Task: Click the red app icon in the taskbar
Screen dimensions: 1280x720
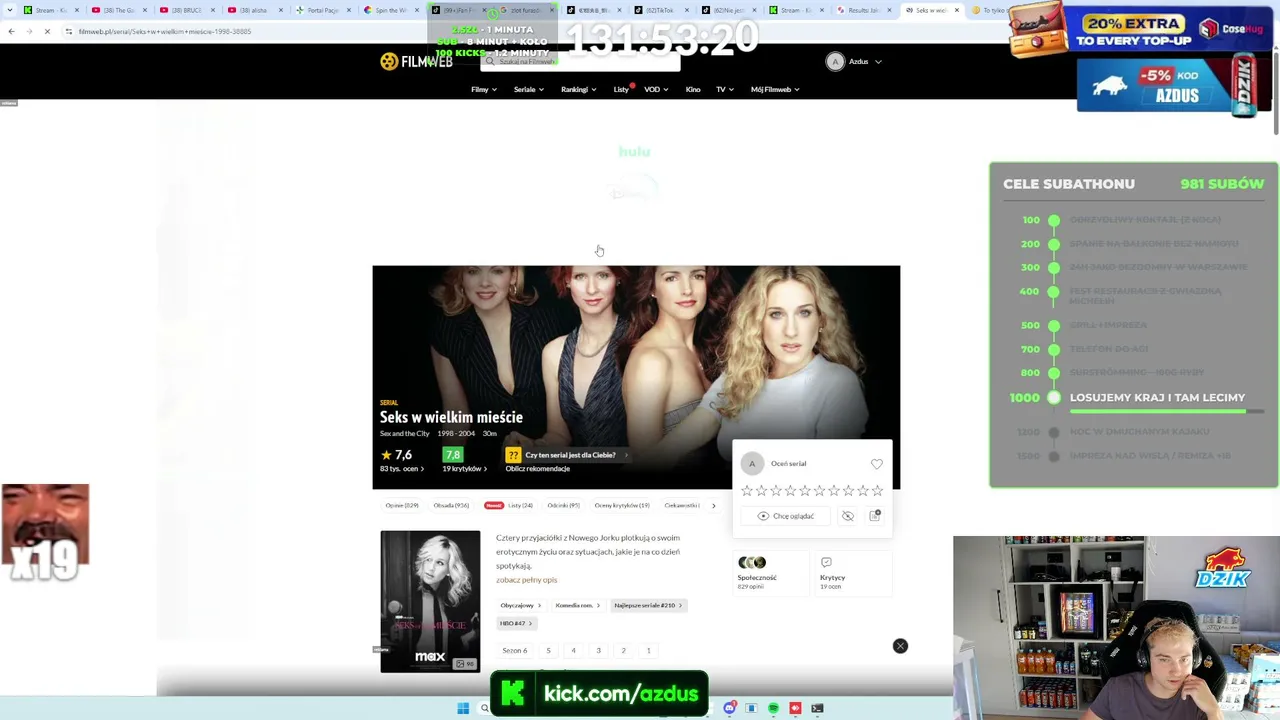Action: click(x=795, y=709)
